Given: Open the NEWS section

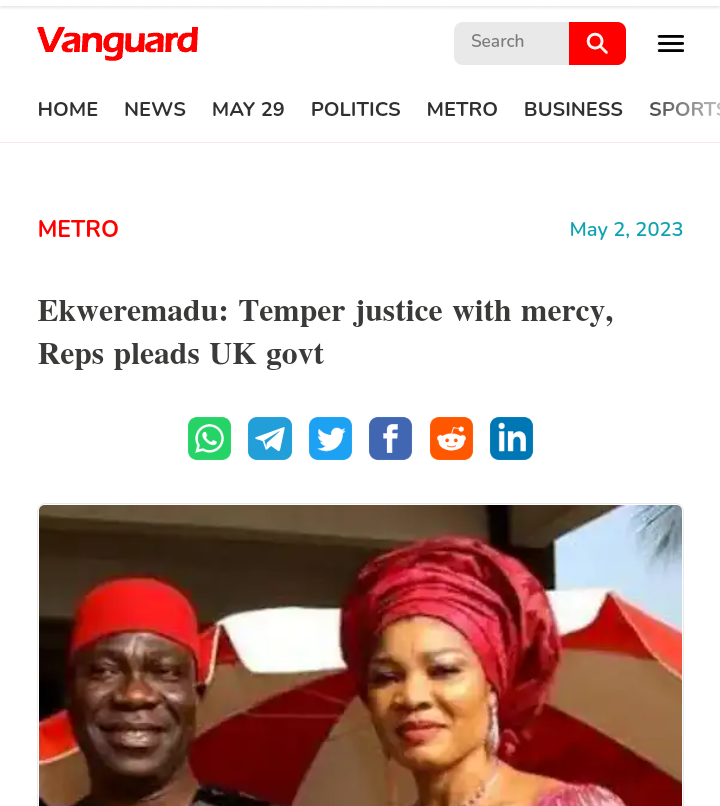Looking at the screenshot, I should pos(155,109).
